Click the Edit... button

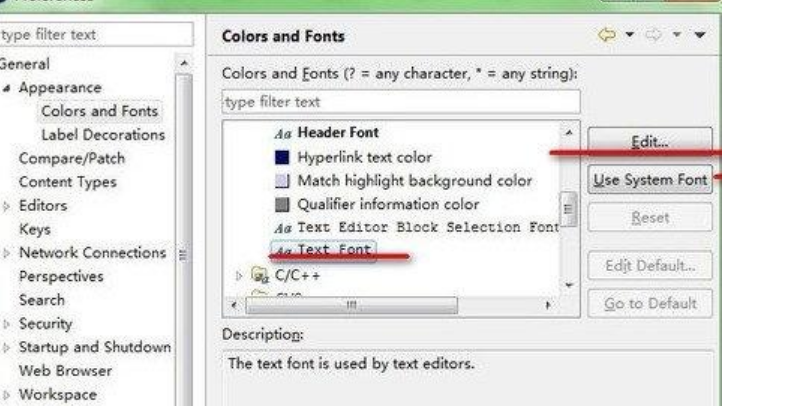(649, 143)
